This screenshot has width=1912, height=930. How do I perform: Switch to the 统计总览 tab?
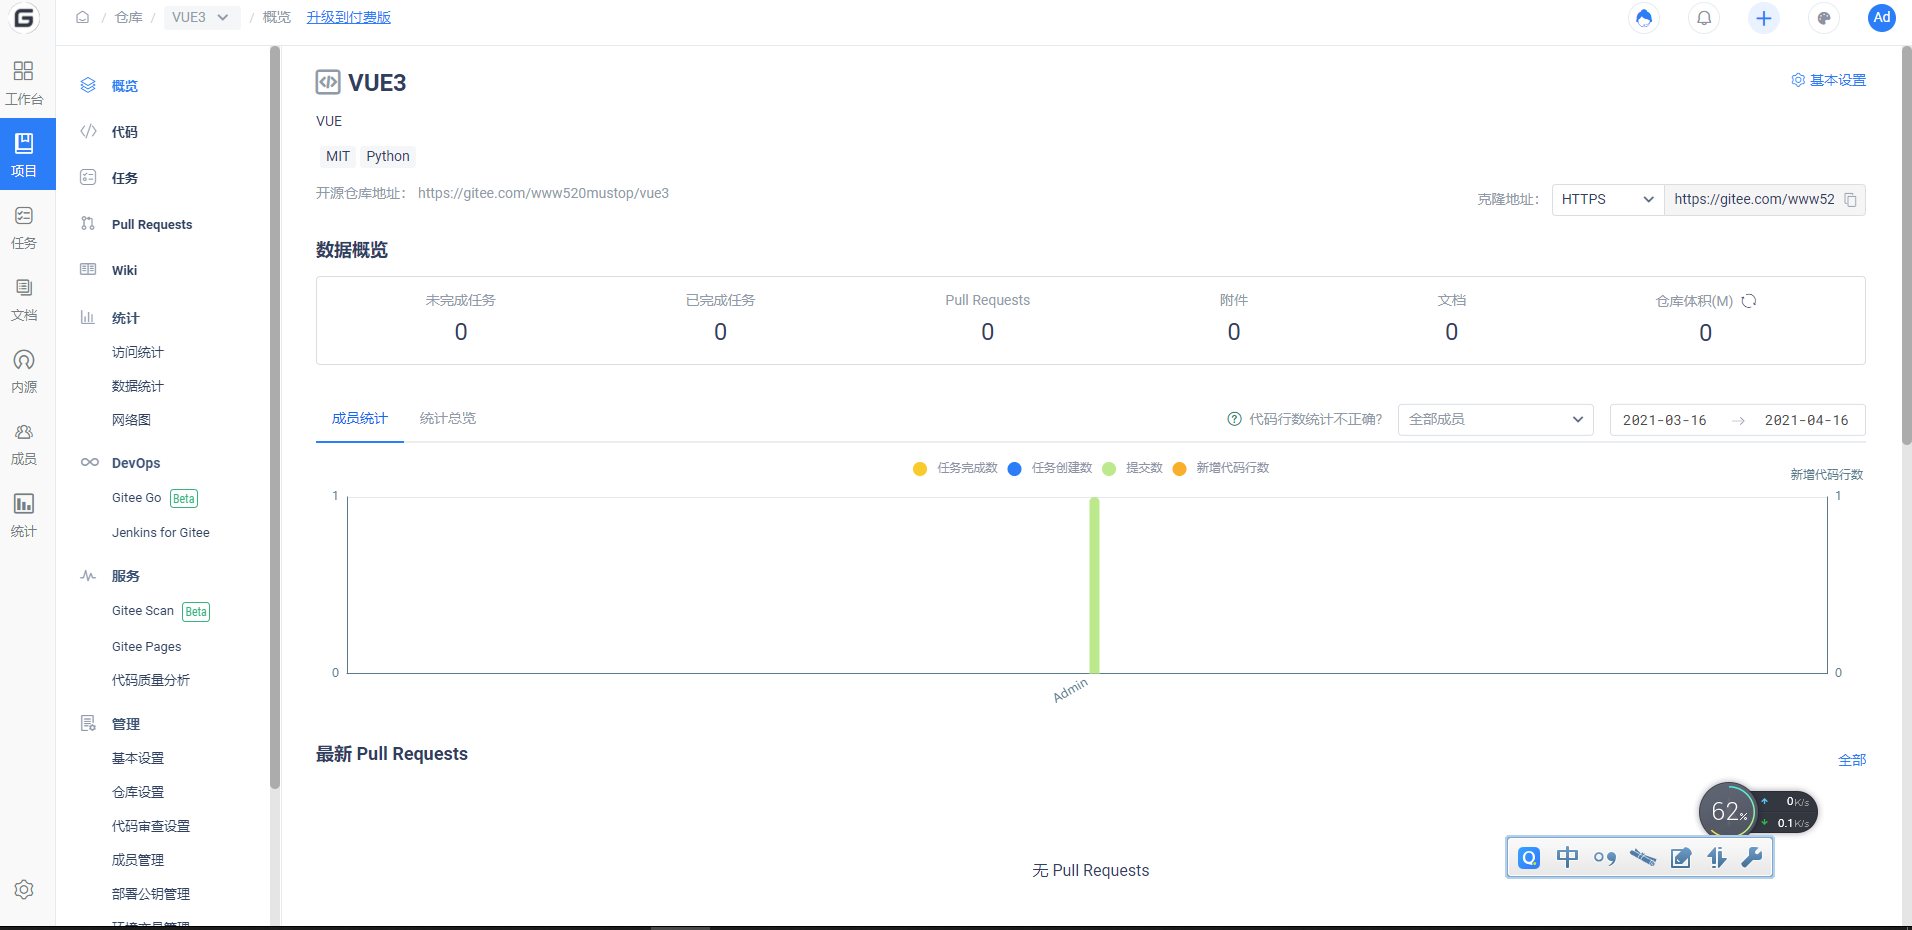[x=448, y=418]
